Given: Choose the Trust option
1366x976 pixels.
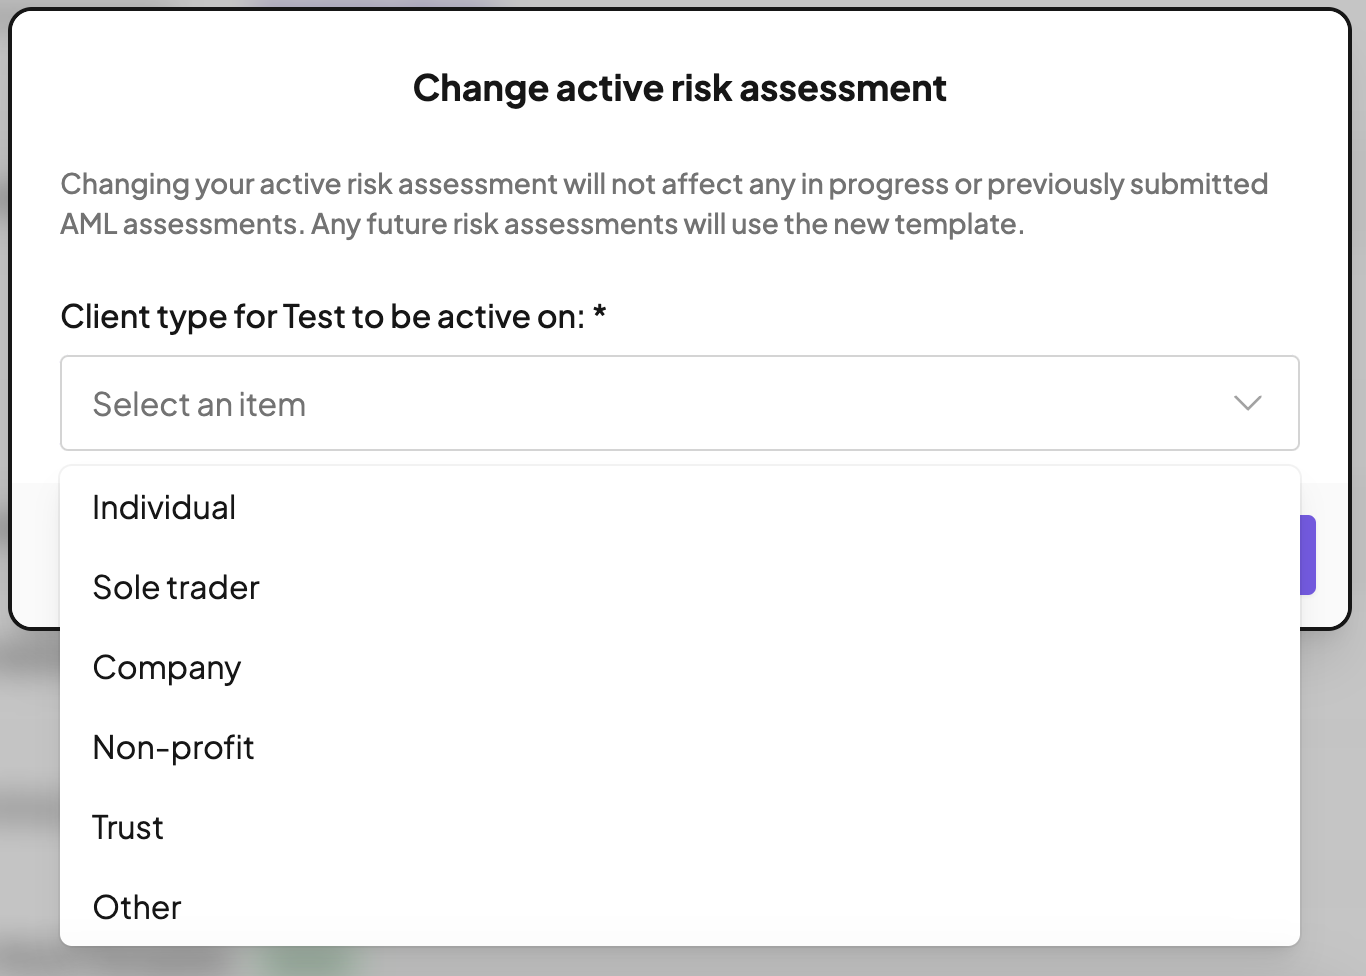Looking at the screenshot, I should click(128, 828).
